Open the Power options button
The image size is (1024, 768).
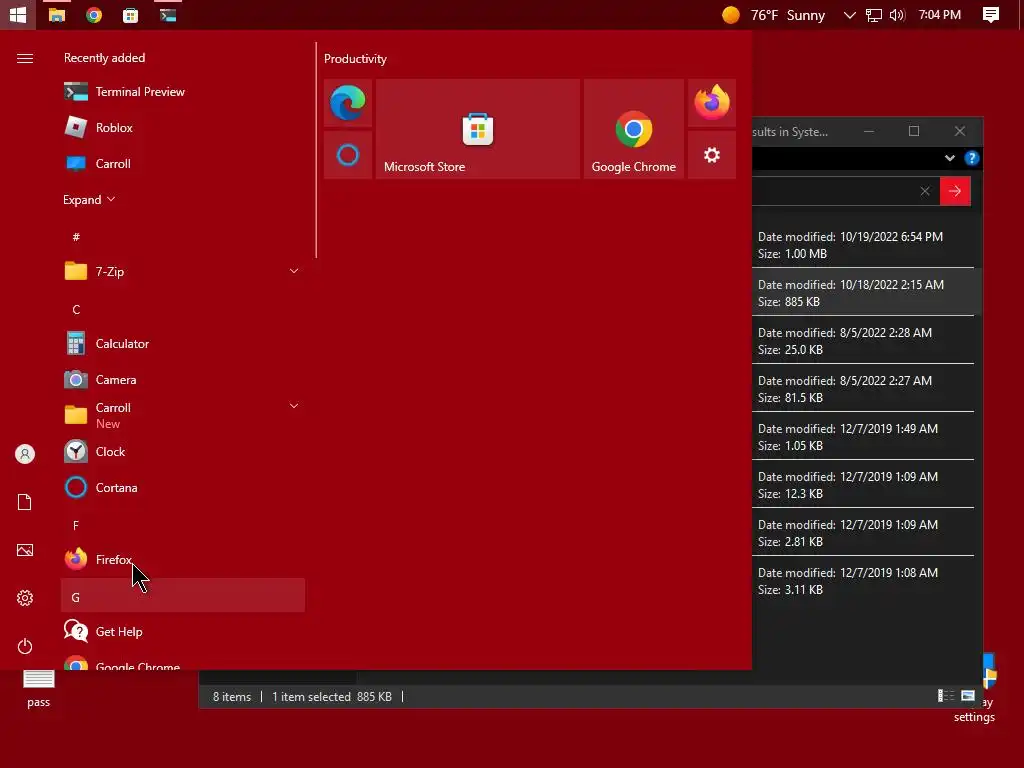(25, 647)
